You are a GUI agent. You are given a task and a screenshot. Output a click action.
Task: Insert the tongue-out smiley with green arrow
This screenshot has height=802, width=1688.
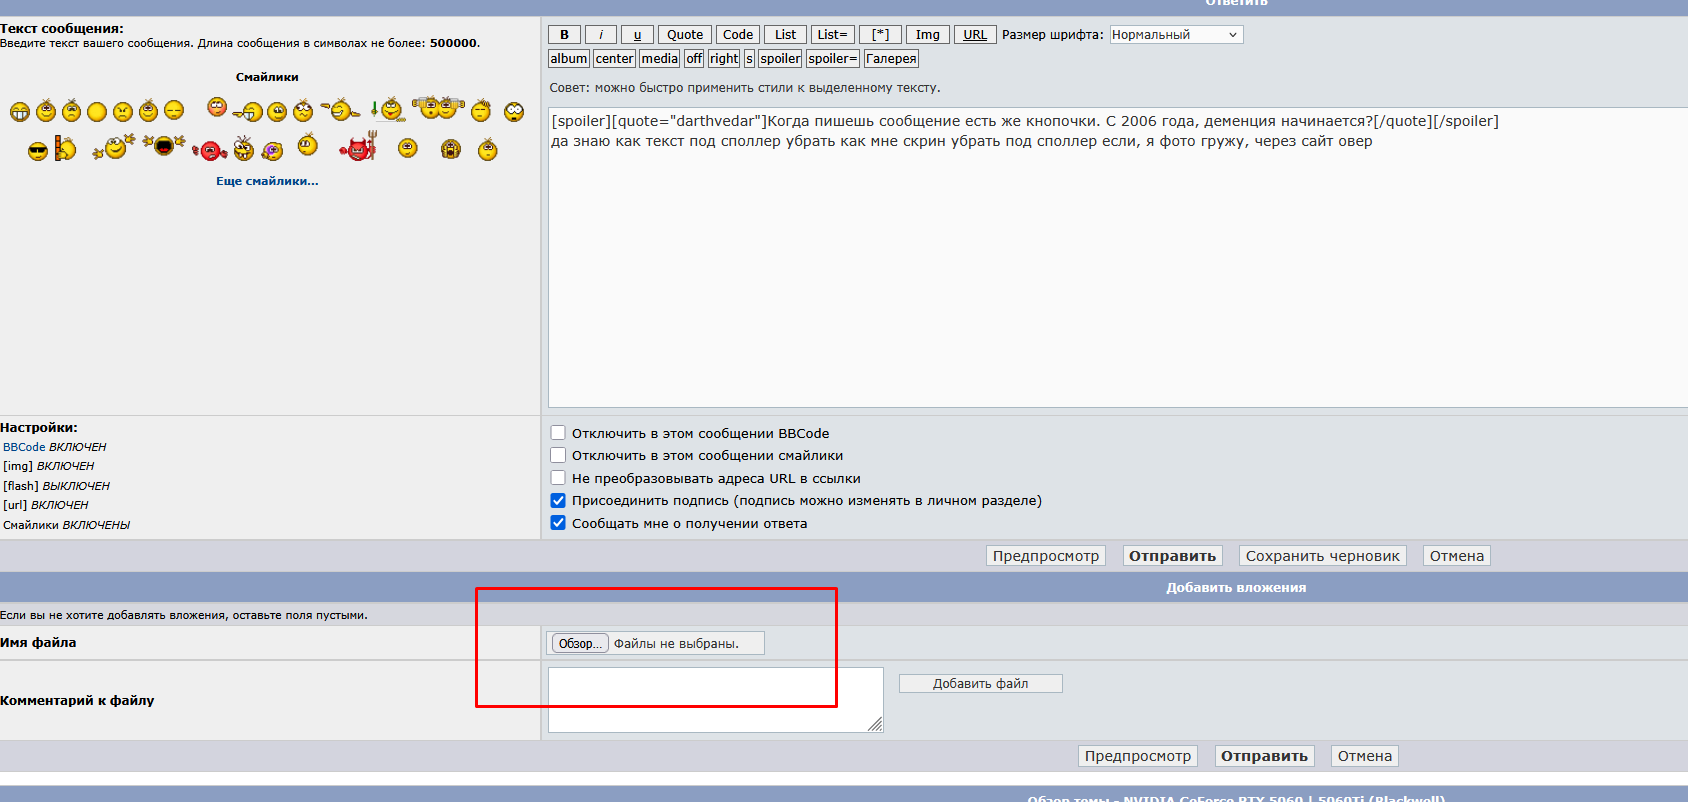click(388, 109)
